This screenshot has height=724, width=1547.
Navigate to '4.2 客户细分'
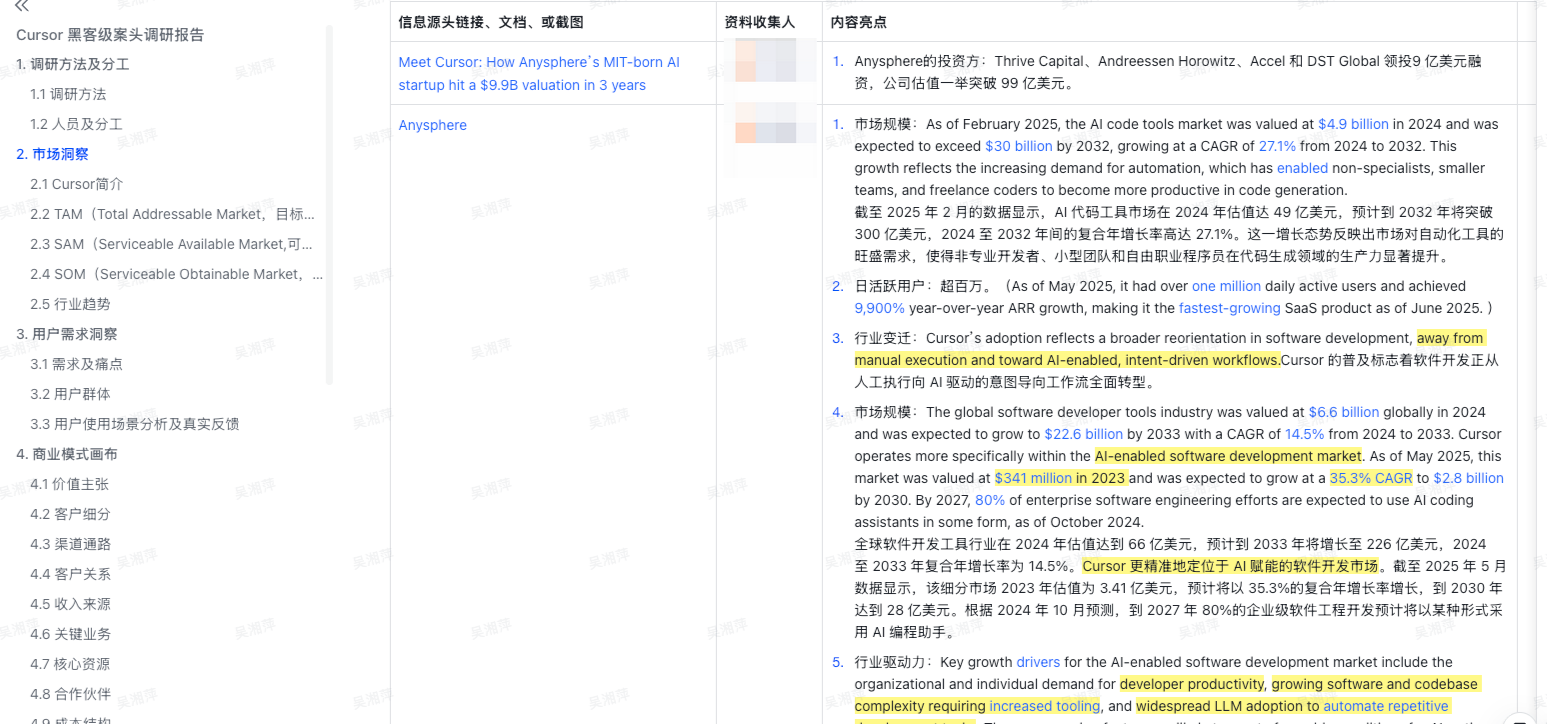70,514
